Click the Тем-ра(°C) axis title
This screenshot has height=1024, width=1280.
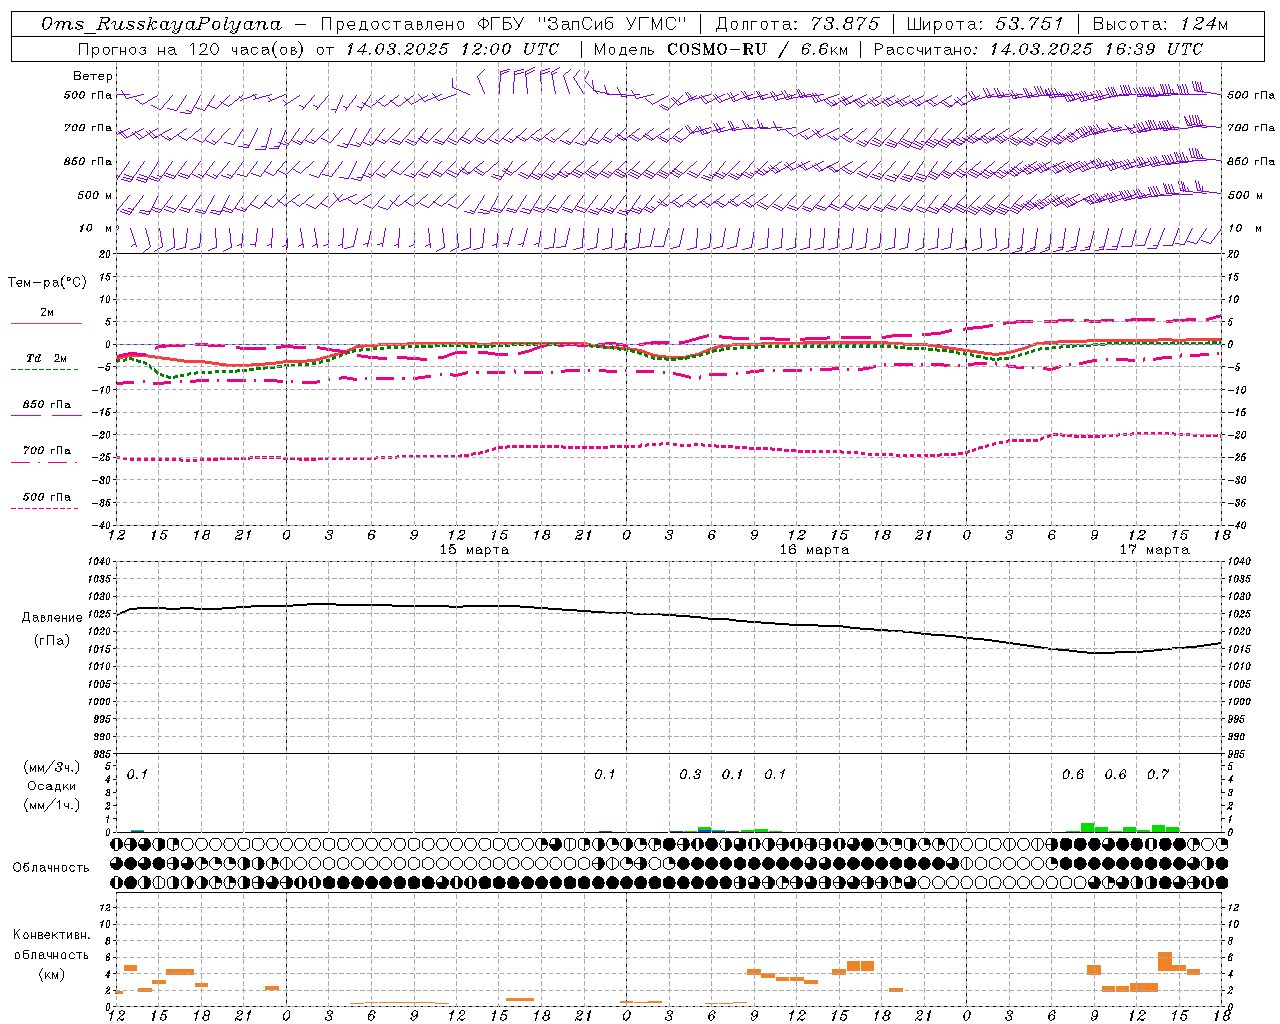(47, 283)
